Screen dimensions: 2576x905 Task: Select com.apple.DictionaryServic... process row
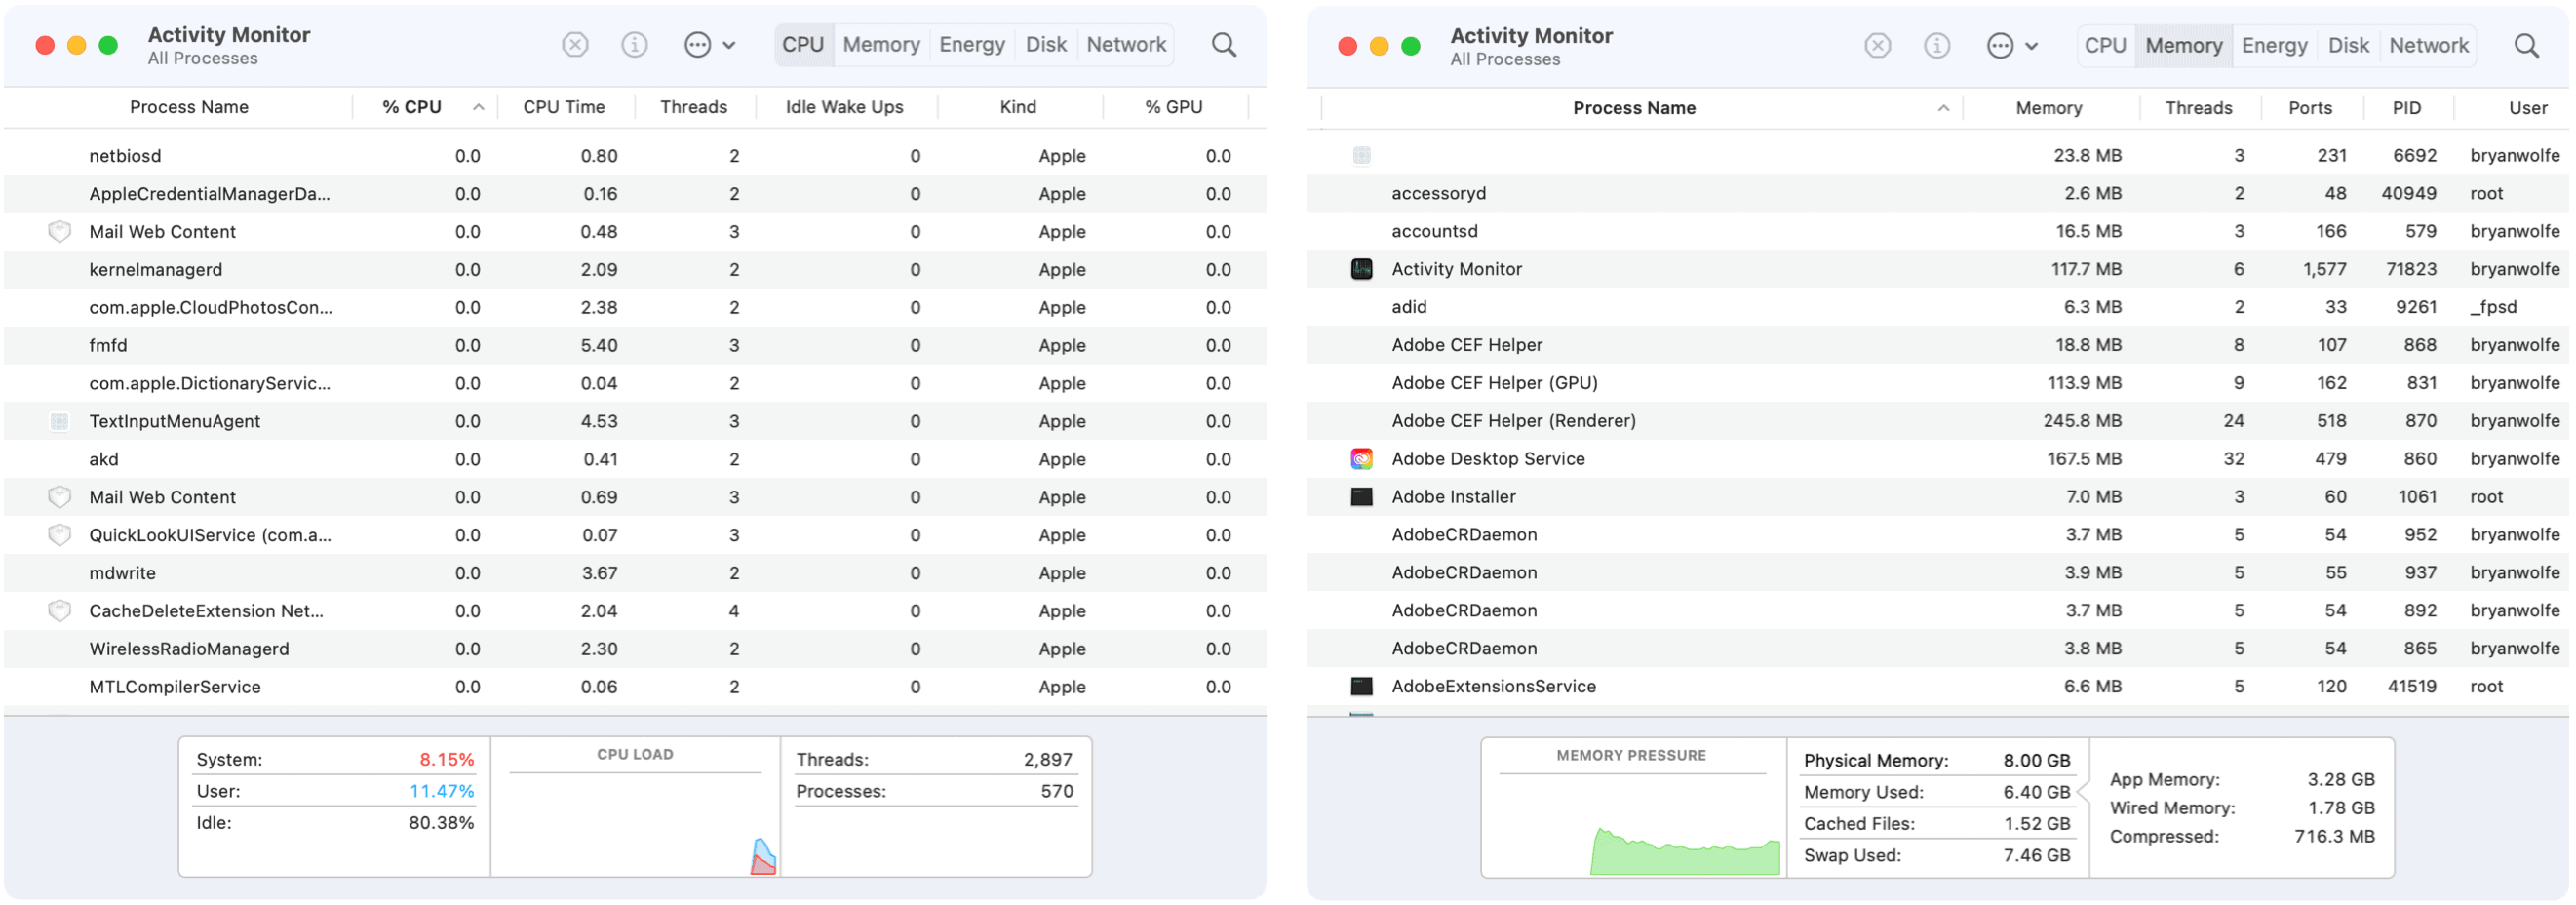click(635, 384)
